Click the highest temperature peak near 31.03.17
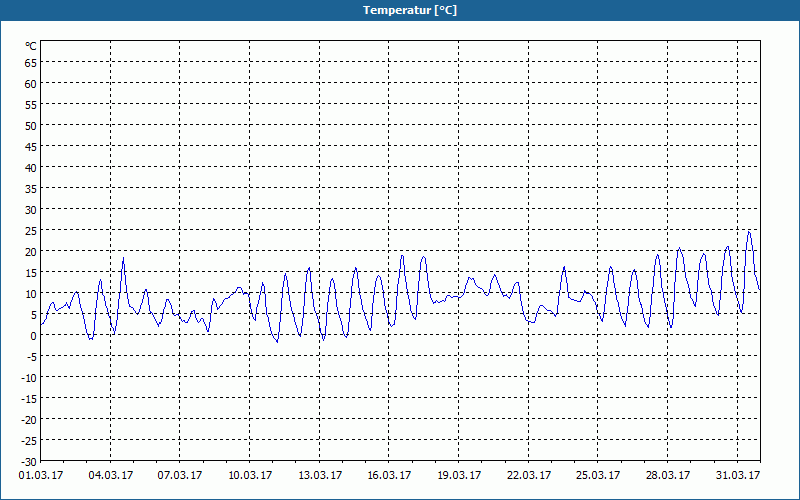 [x=749, y=232]
